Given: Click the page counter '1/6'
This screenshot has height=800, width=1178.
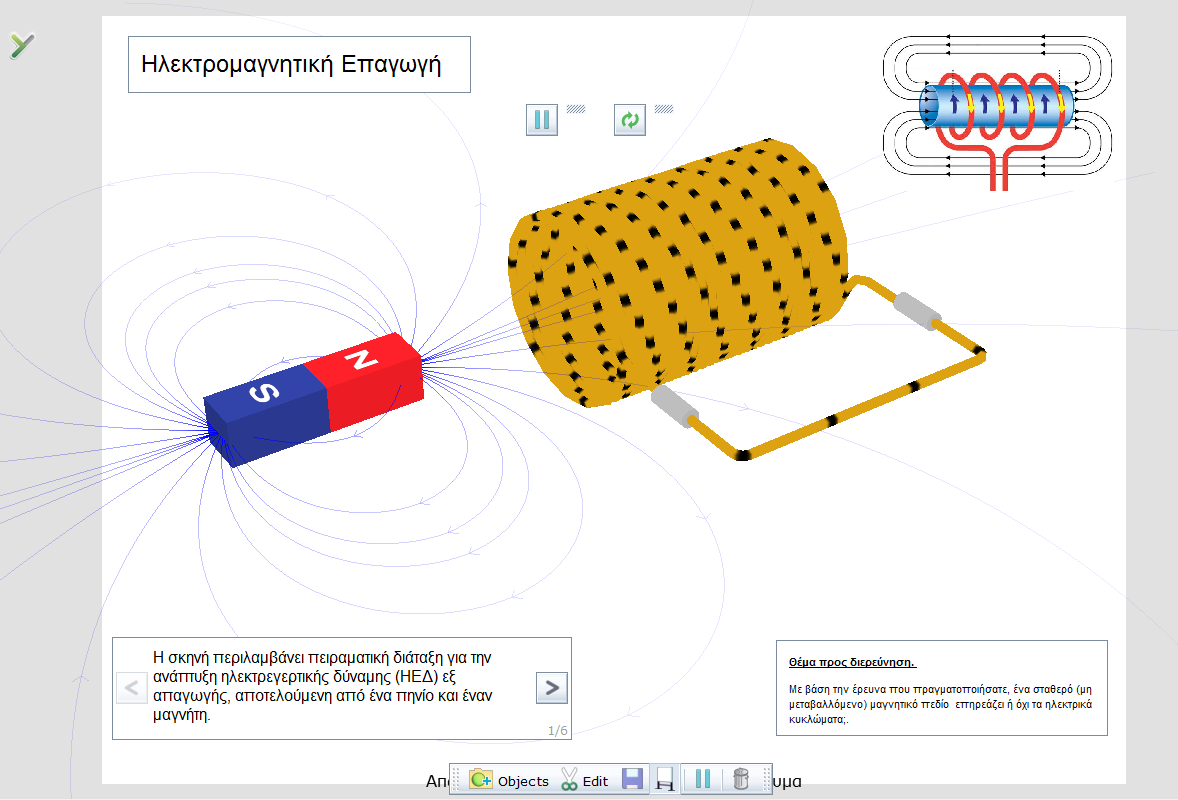Looking at the screenshot, I should pos(557,730).
